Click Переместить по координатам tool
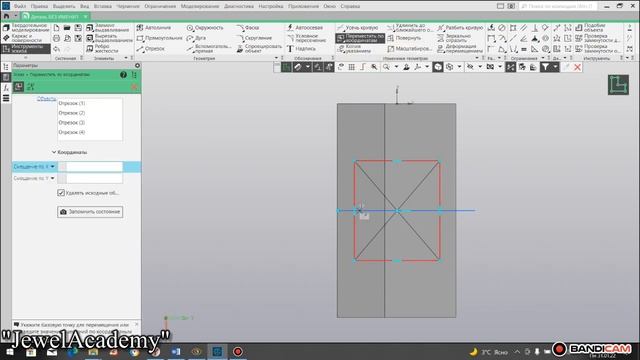 click(360, 38)
